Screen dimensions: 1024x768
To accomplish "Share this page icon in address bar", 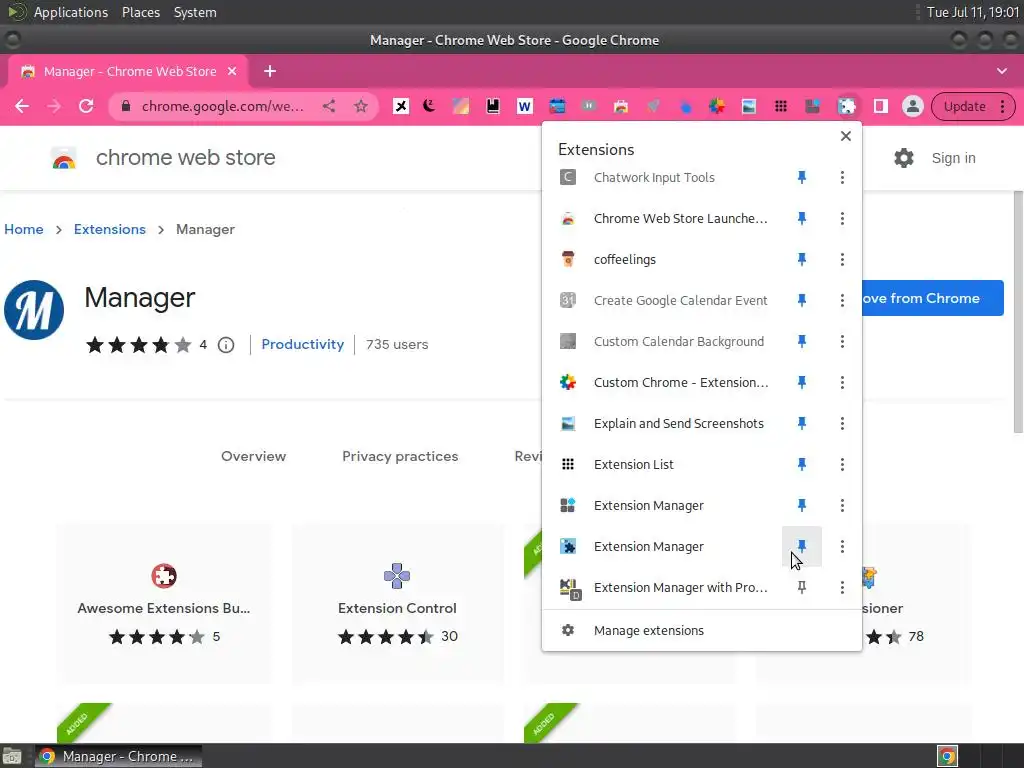I will [x=329, y=106].
